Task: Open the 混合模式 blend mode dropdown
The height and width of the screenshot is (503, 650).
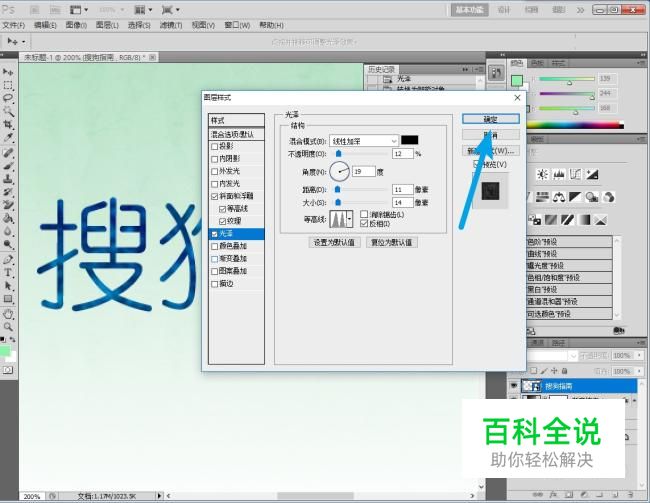Action: pyautogui.click(x=364, y=141)
